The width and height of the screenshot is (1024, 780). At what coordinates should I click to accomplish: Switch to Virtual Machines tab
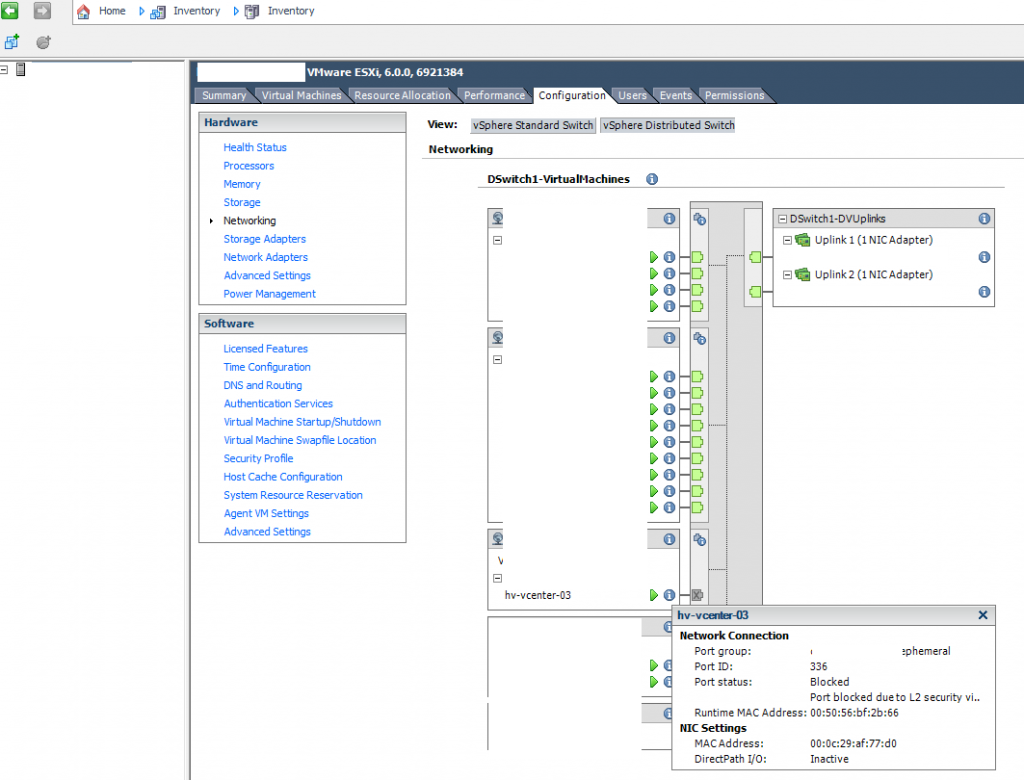pyautogui.click(x=301, y=95)
